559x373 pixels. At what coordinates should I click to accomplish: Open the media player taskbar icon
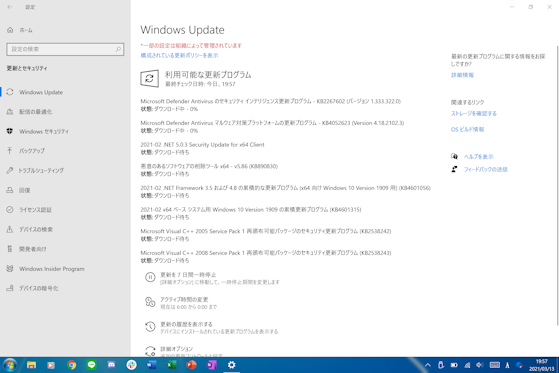click(51, 365)
